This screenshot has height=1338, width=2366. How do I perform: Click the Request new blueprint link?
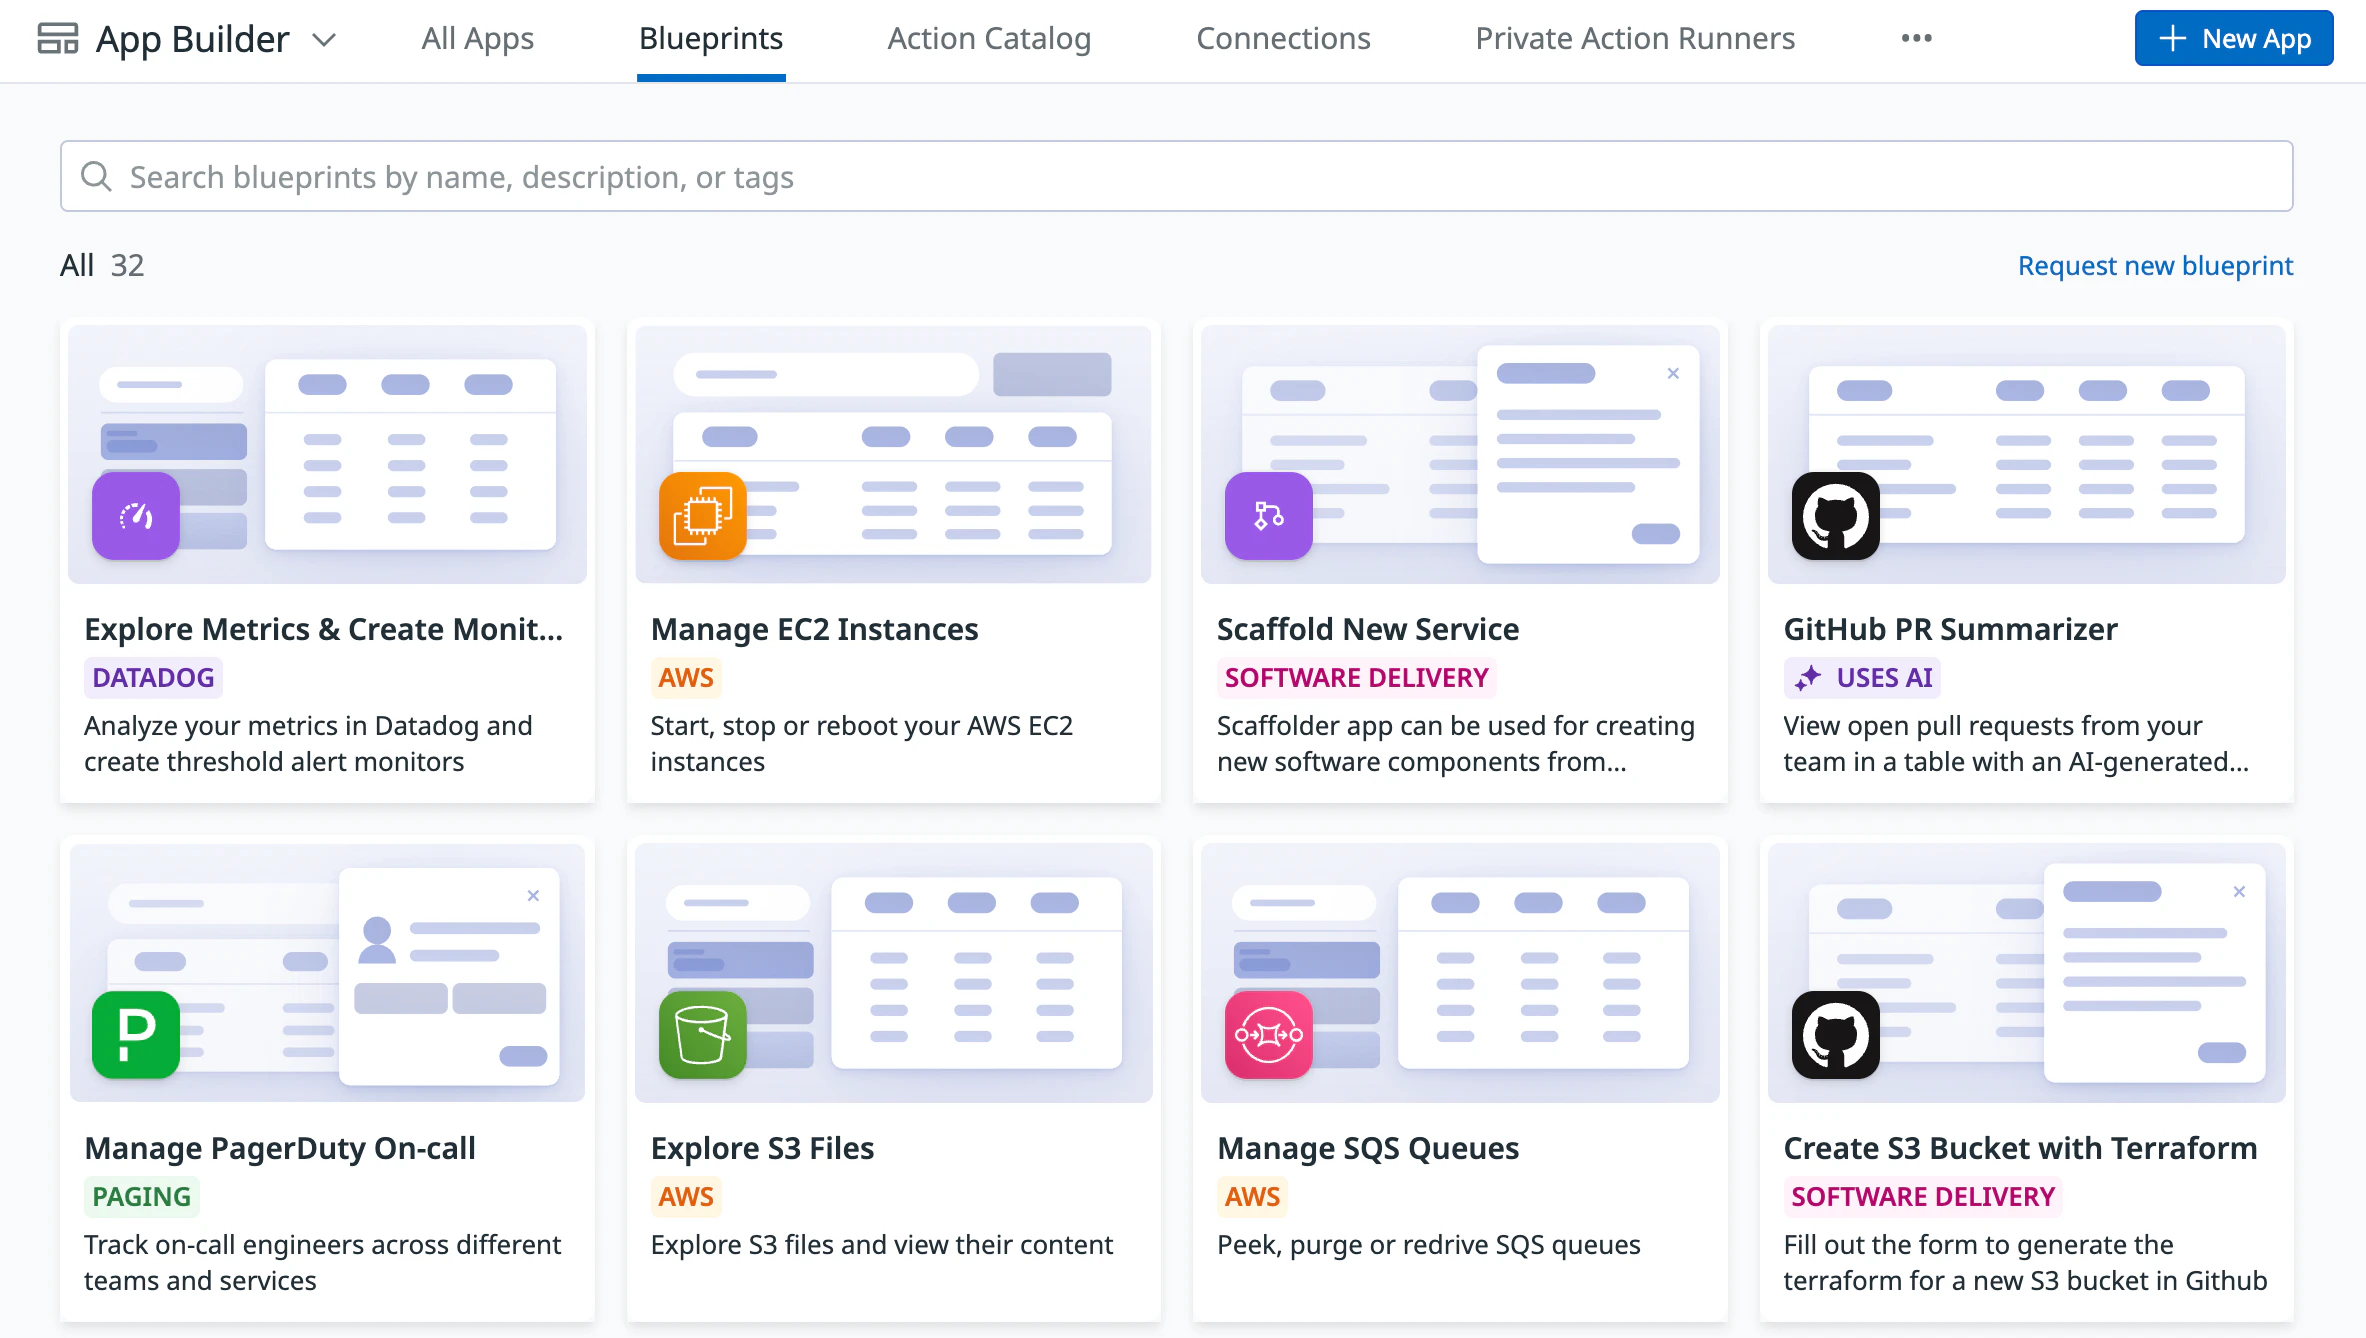[2155, 266]
